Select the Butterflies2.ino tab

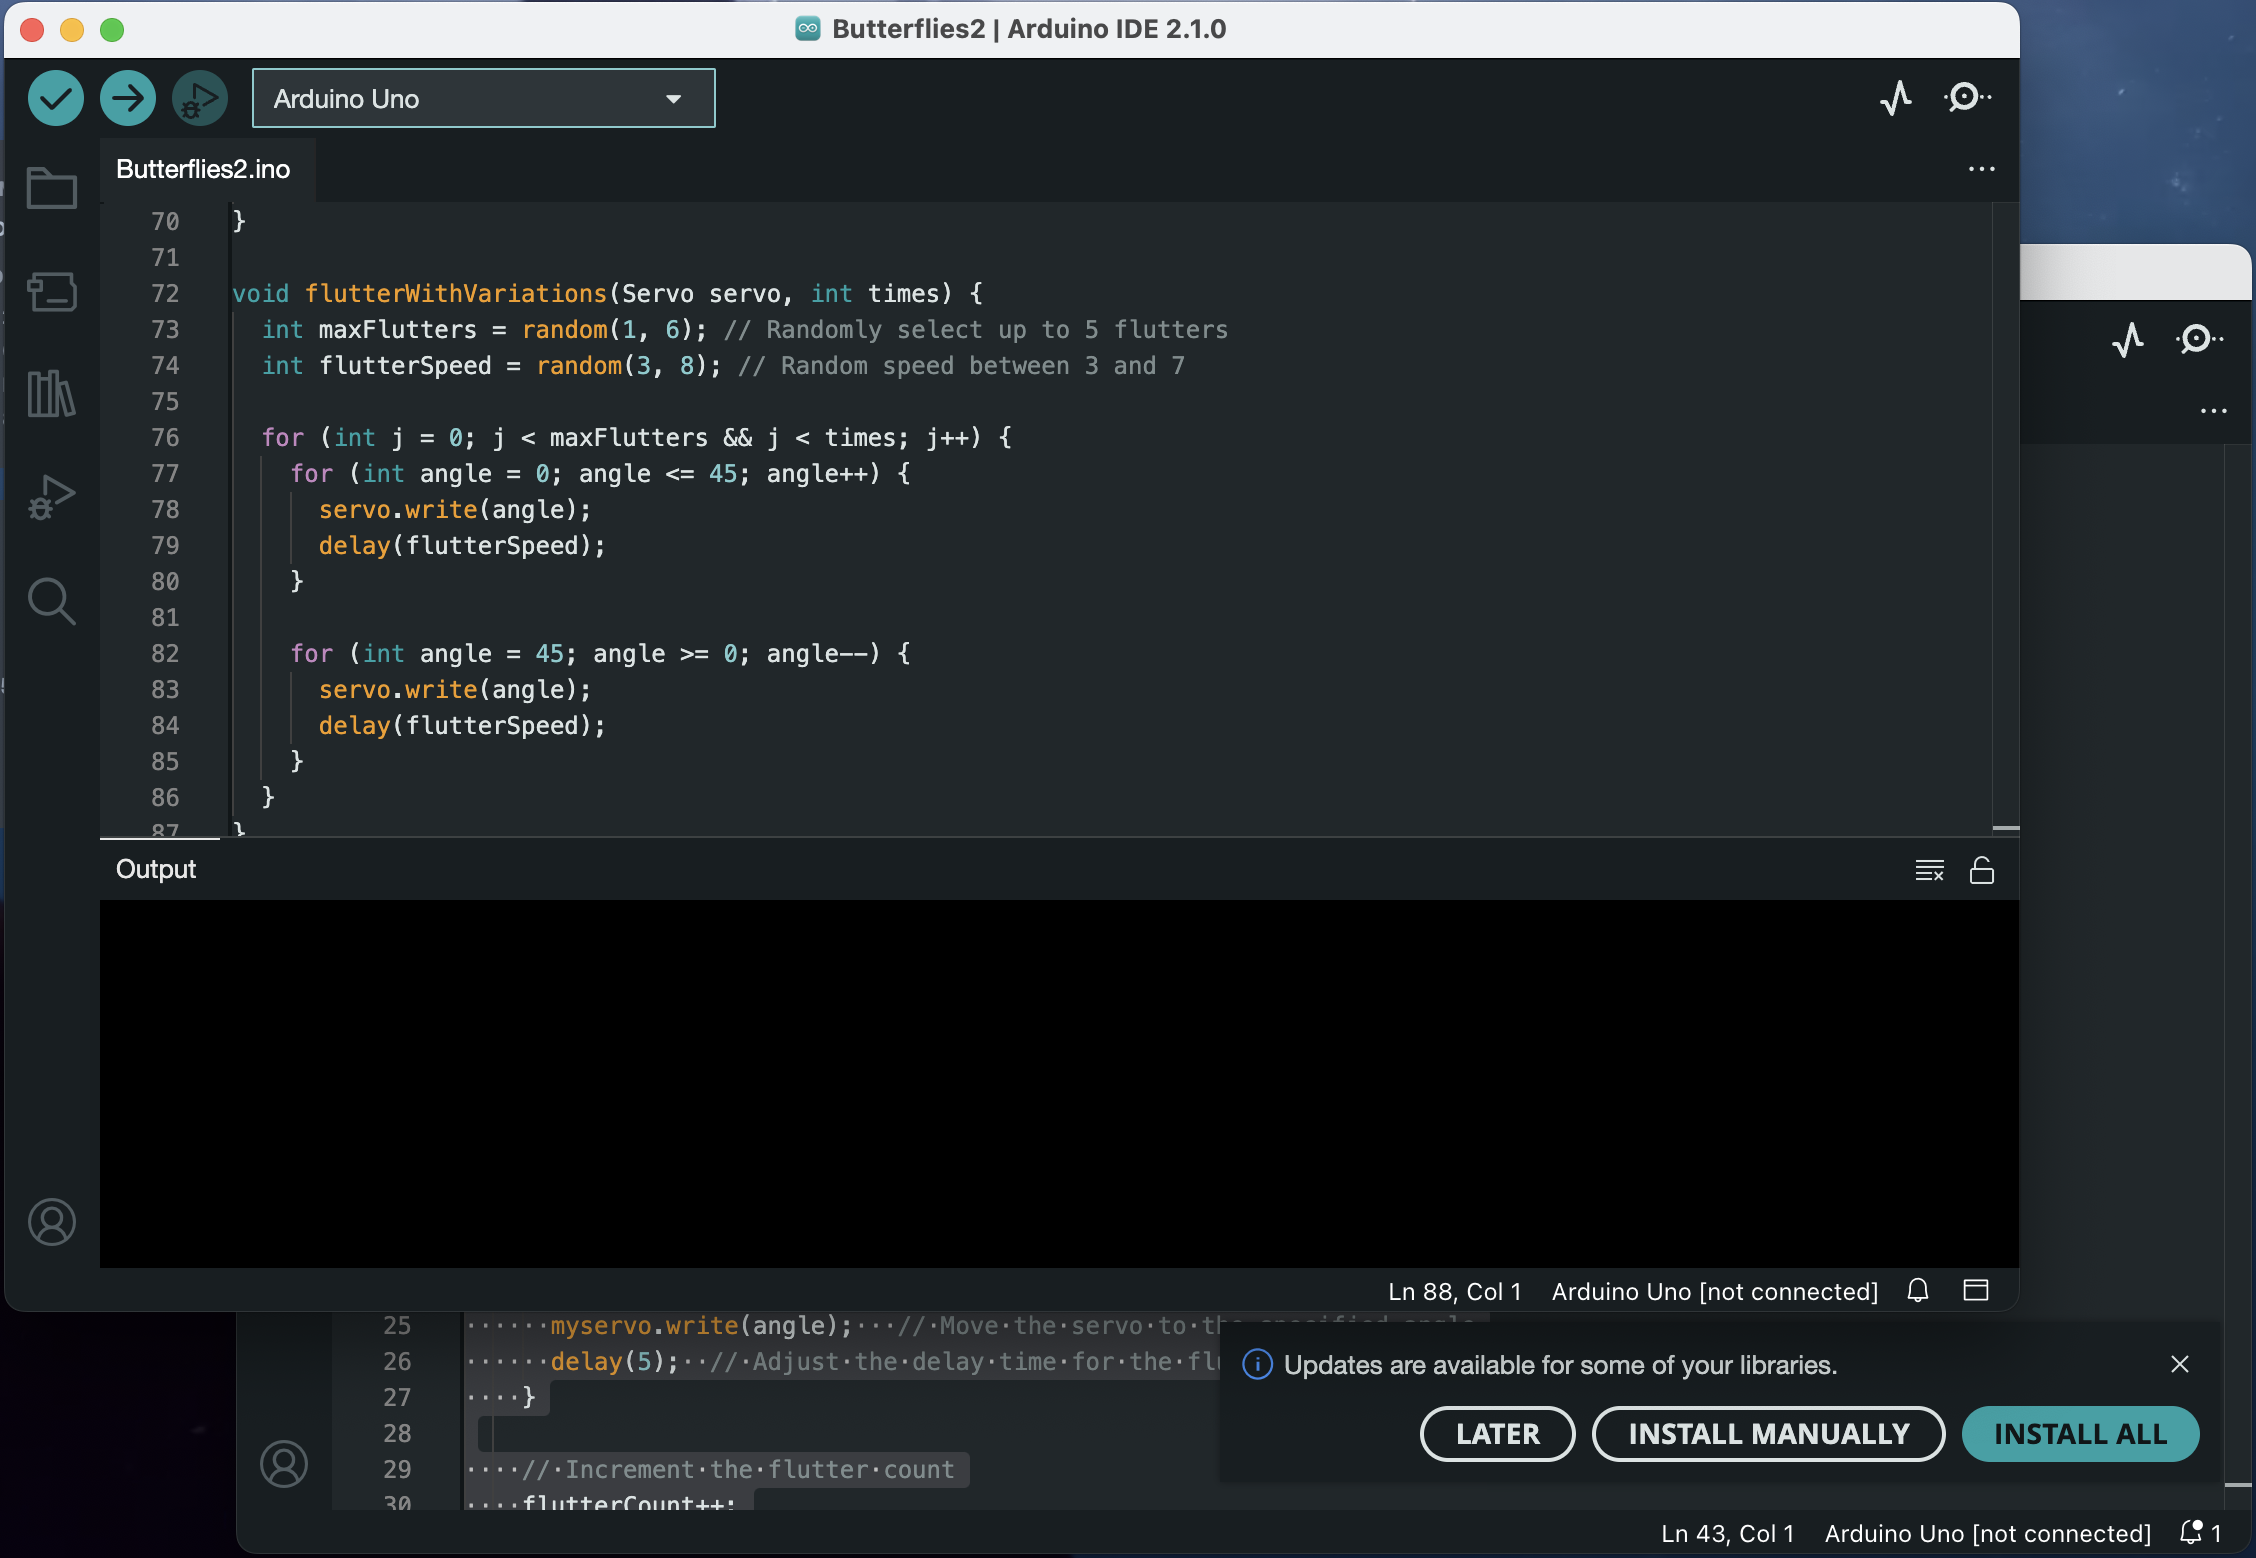tap(203, 169)
